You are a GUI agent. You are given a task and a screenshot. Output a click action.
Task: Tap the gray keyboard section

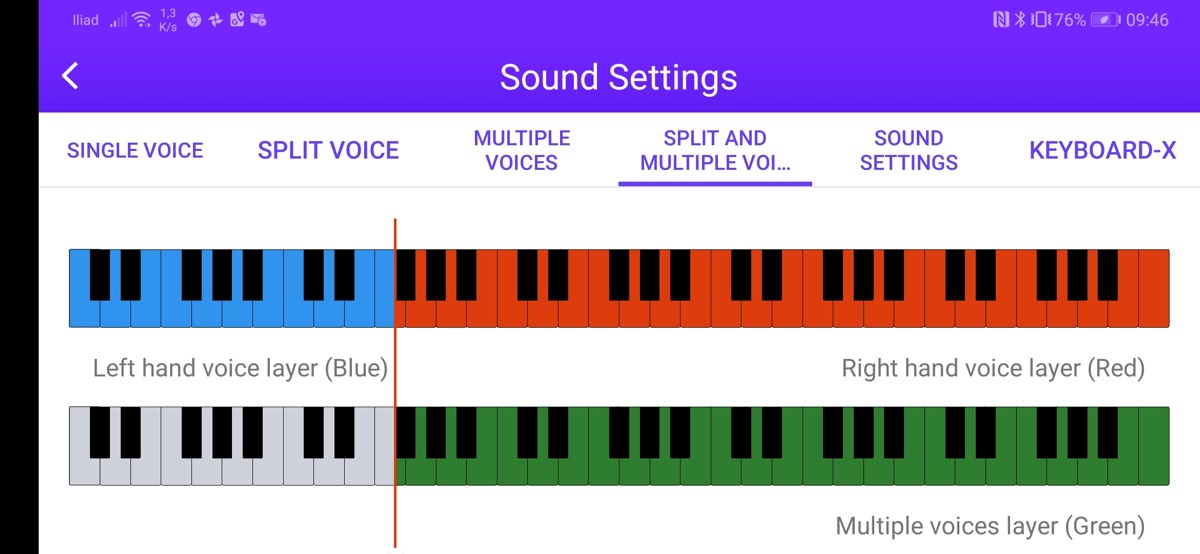[230, 470]
